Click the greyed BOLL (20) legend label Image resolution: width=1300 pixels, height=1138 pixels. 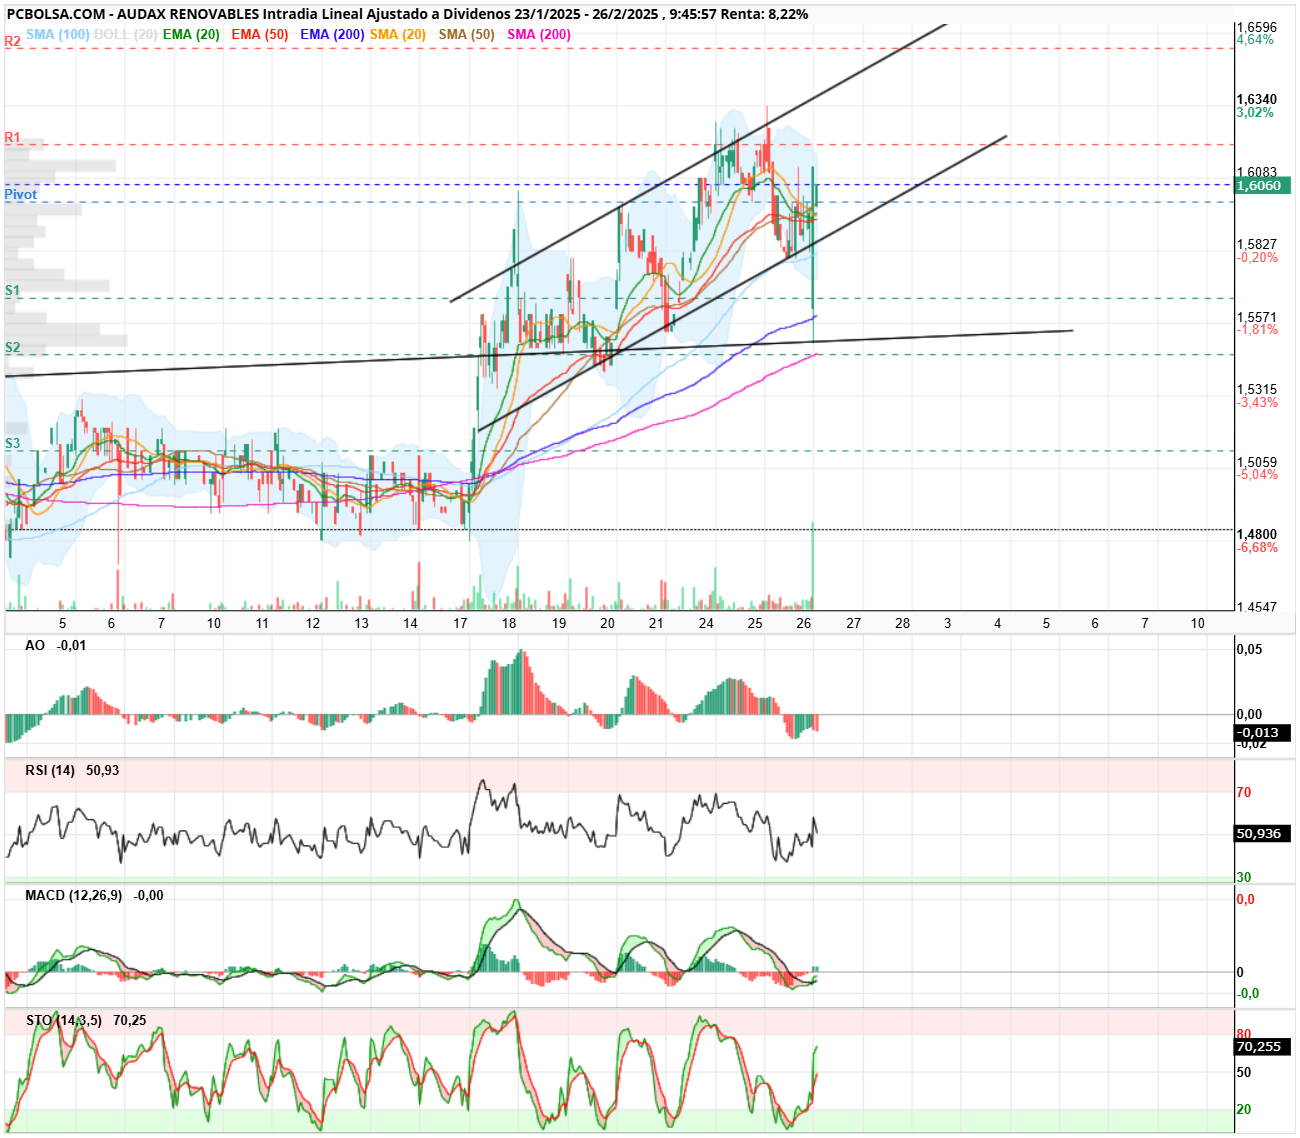pyautogui.click(x=126, y=34)
